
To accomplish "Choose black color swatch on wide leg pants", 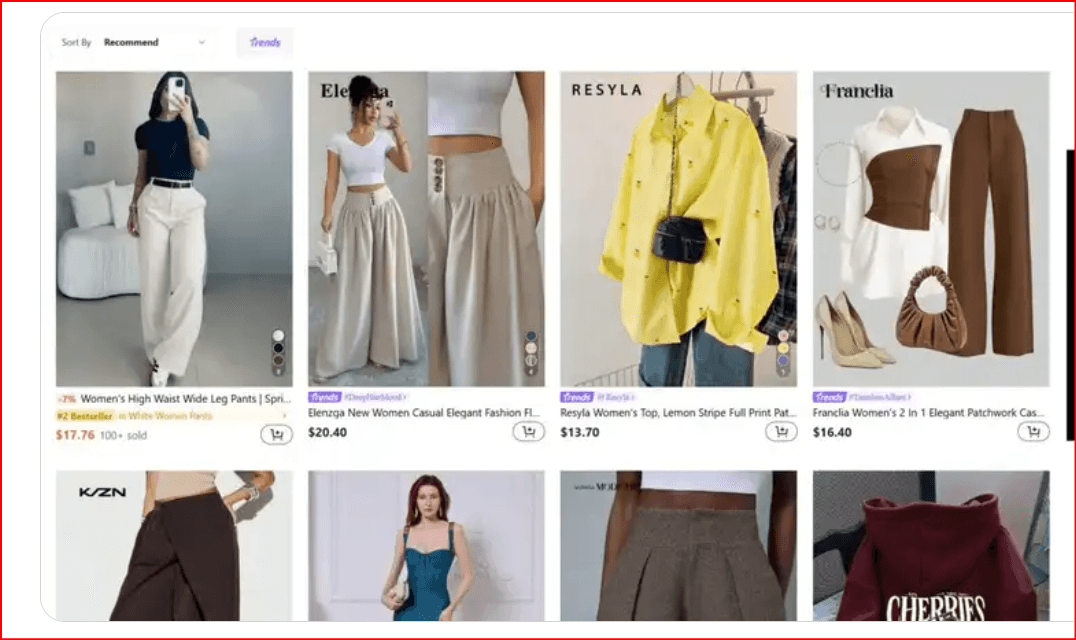I will 278,349.
